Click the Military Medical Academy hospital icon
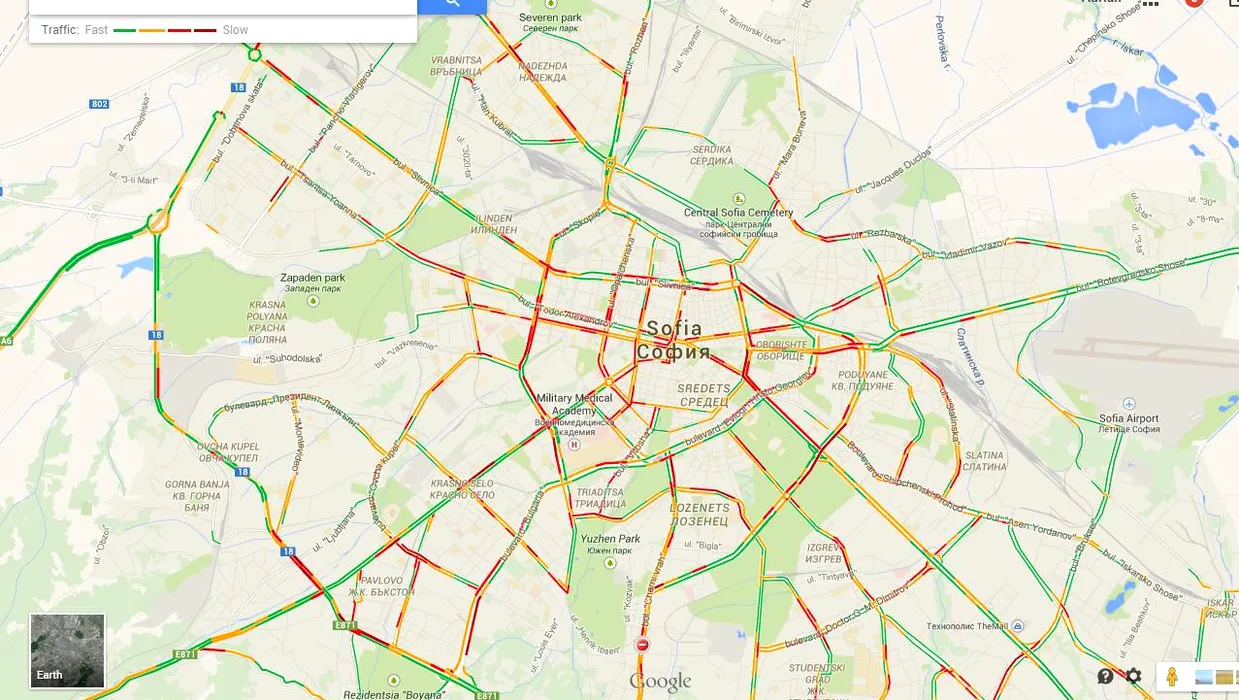Screen dimensions: 1239x700 574,444
